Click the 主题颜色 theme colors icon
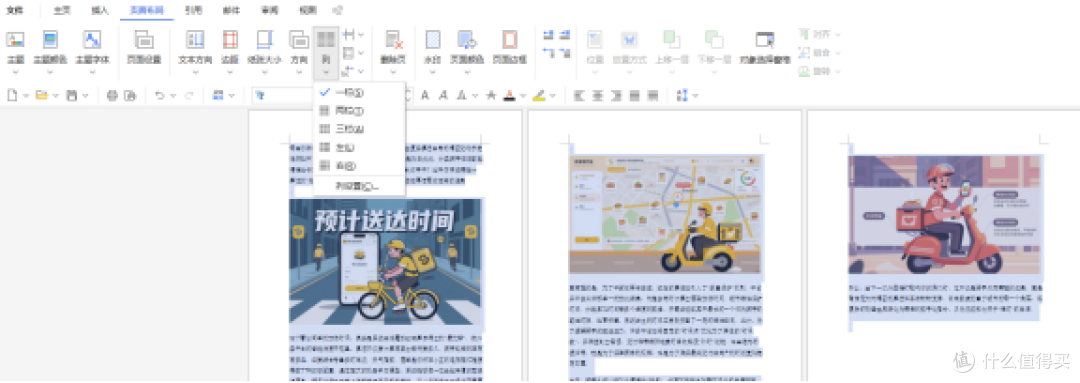This screenshot has height=383, width=1080. 50,39
